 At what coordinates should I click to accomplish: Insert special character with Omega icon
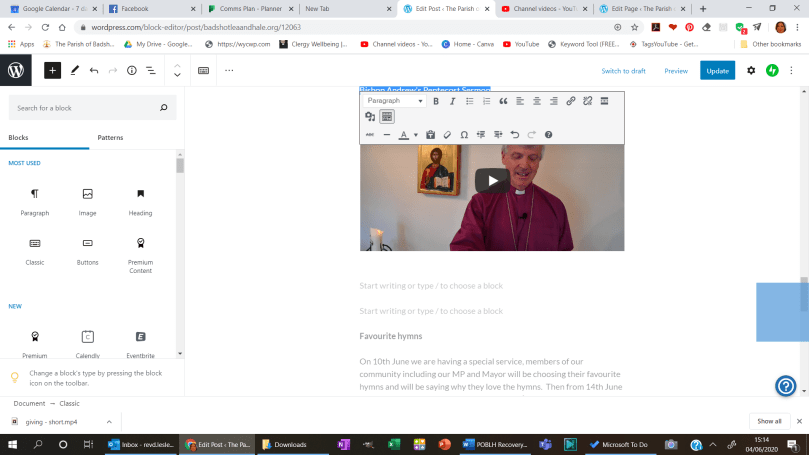click(464, 134)
